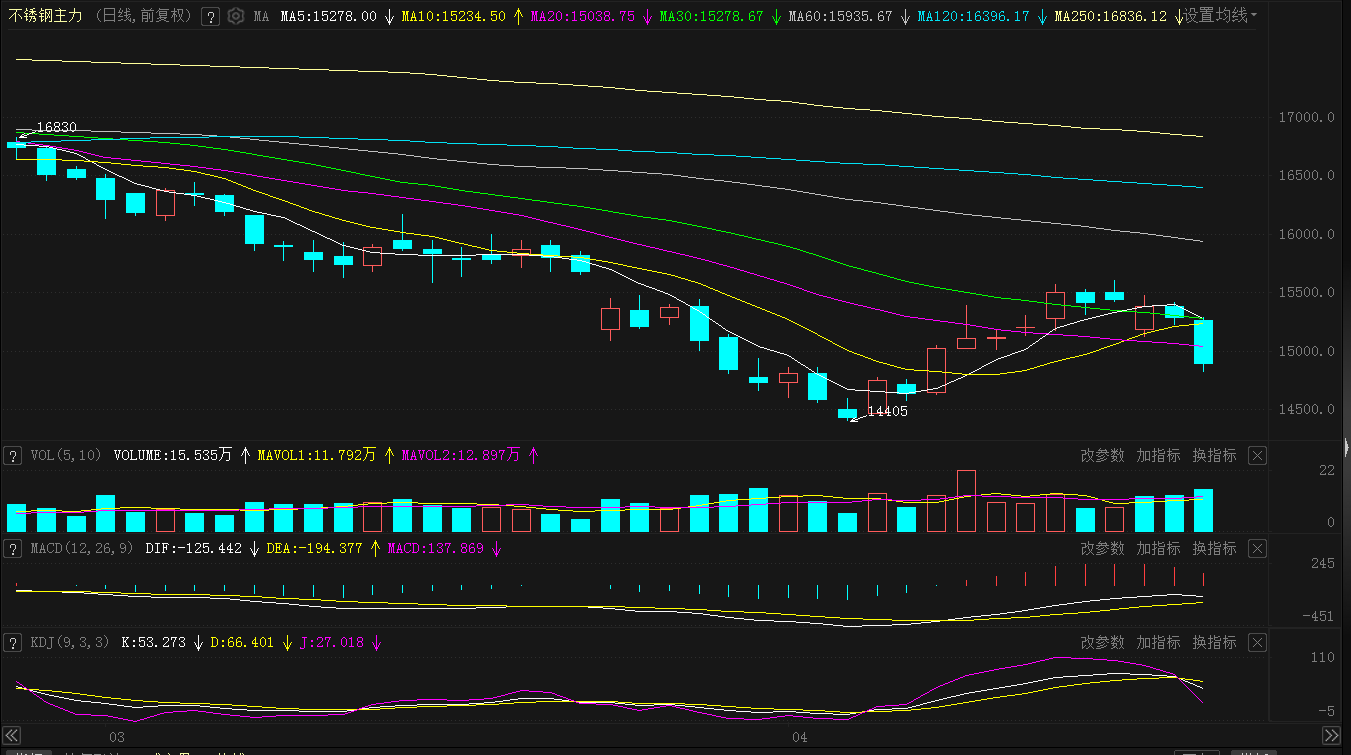The image size is (1351, 755).
Task: Select the K:53.273 value
Action: coord(153,642)
